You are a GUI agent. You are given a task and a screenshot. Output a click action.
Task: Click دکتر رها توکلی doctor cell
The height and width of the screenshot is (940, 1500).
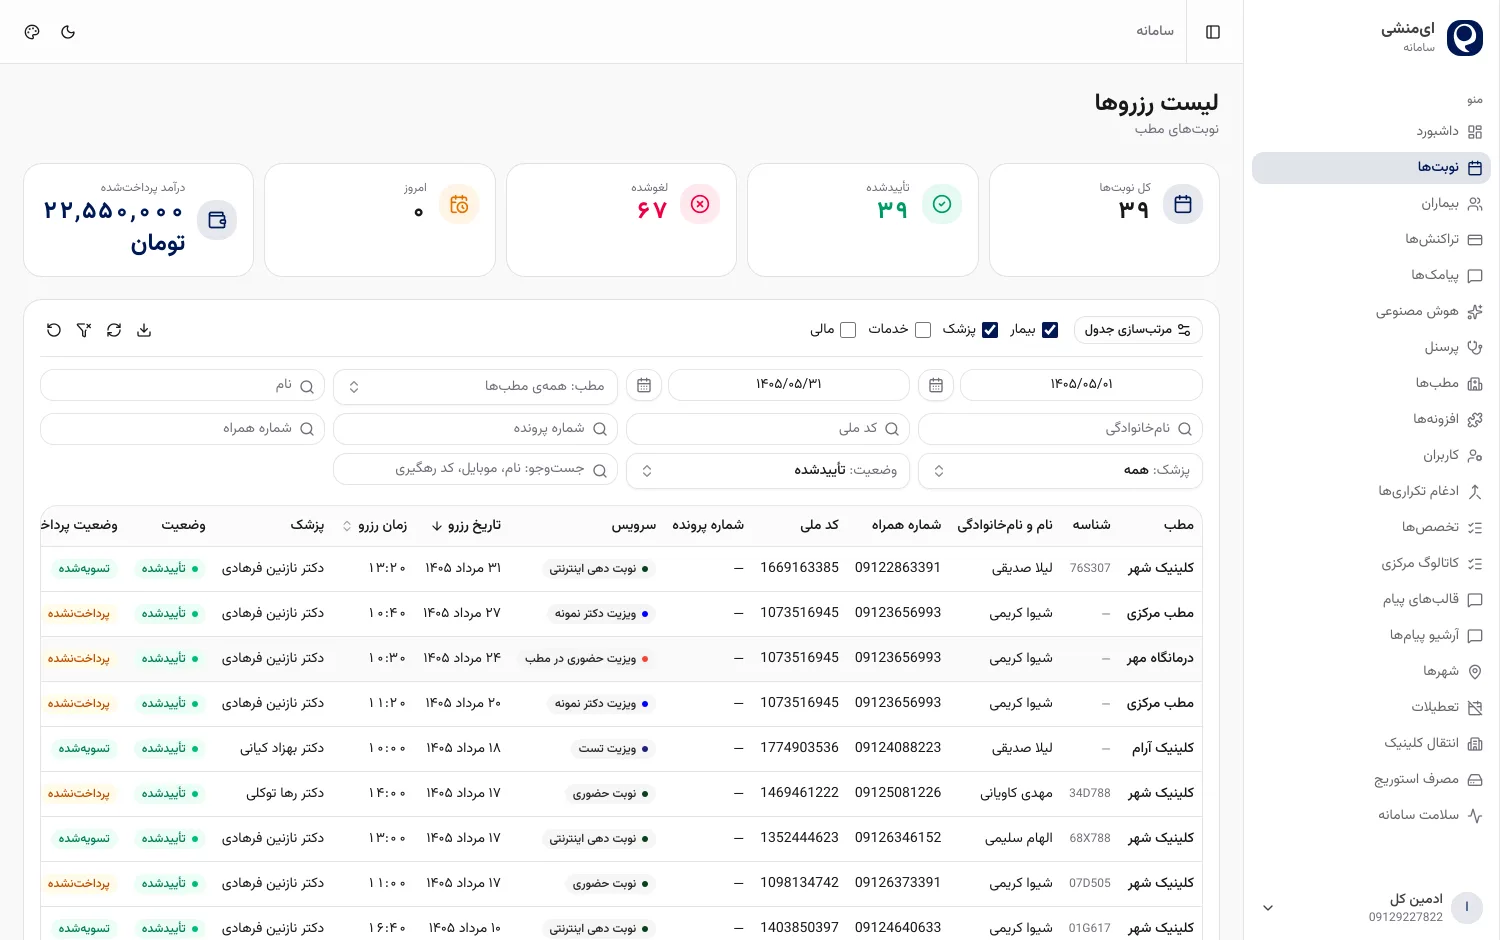coord(285,793)
